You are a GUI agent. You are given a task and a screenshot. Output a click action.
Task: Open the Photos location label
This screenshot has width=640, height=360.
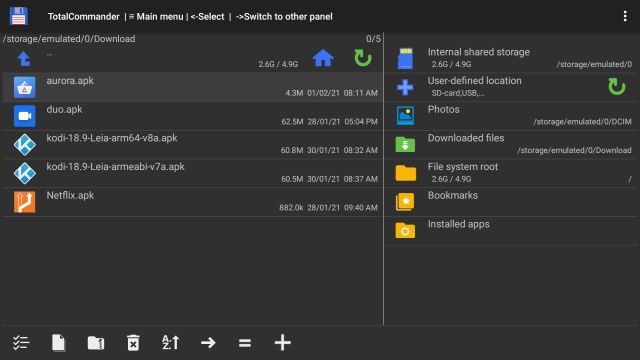(x=444, y=109)
